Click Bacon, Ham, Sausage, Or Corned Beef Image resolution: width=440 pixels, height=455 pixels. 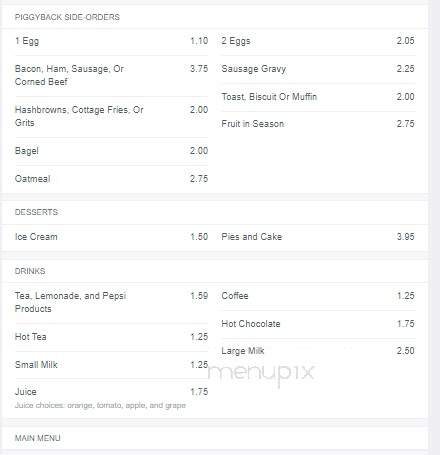(111, 76)
